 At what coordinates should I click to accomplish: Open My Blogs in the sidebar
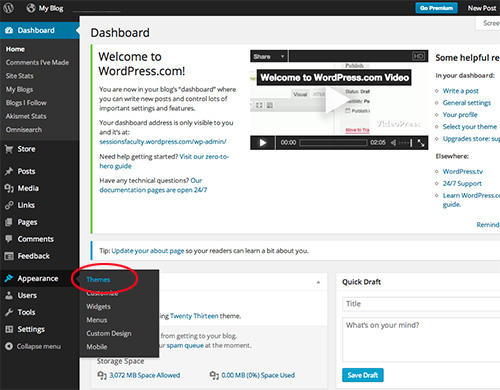point(19,89)
